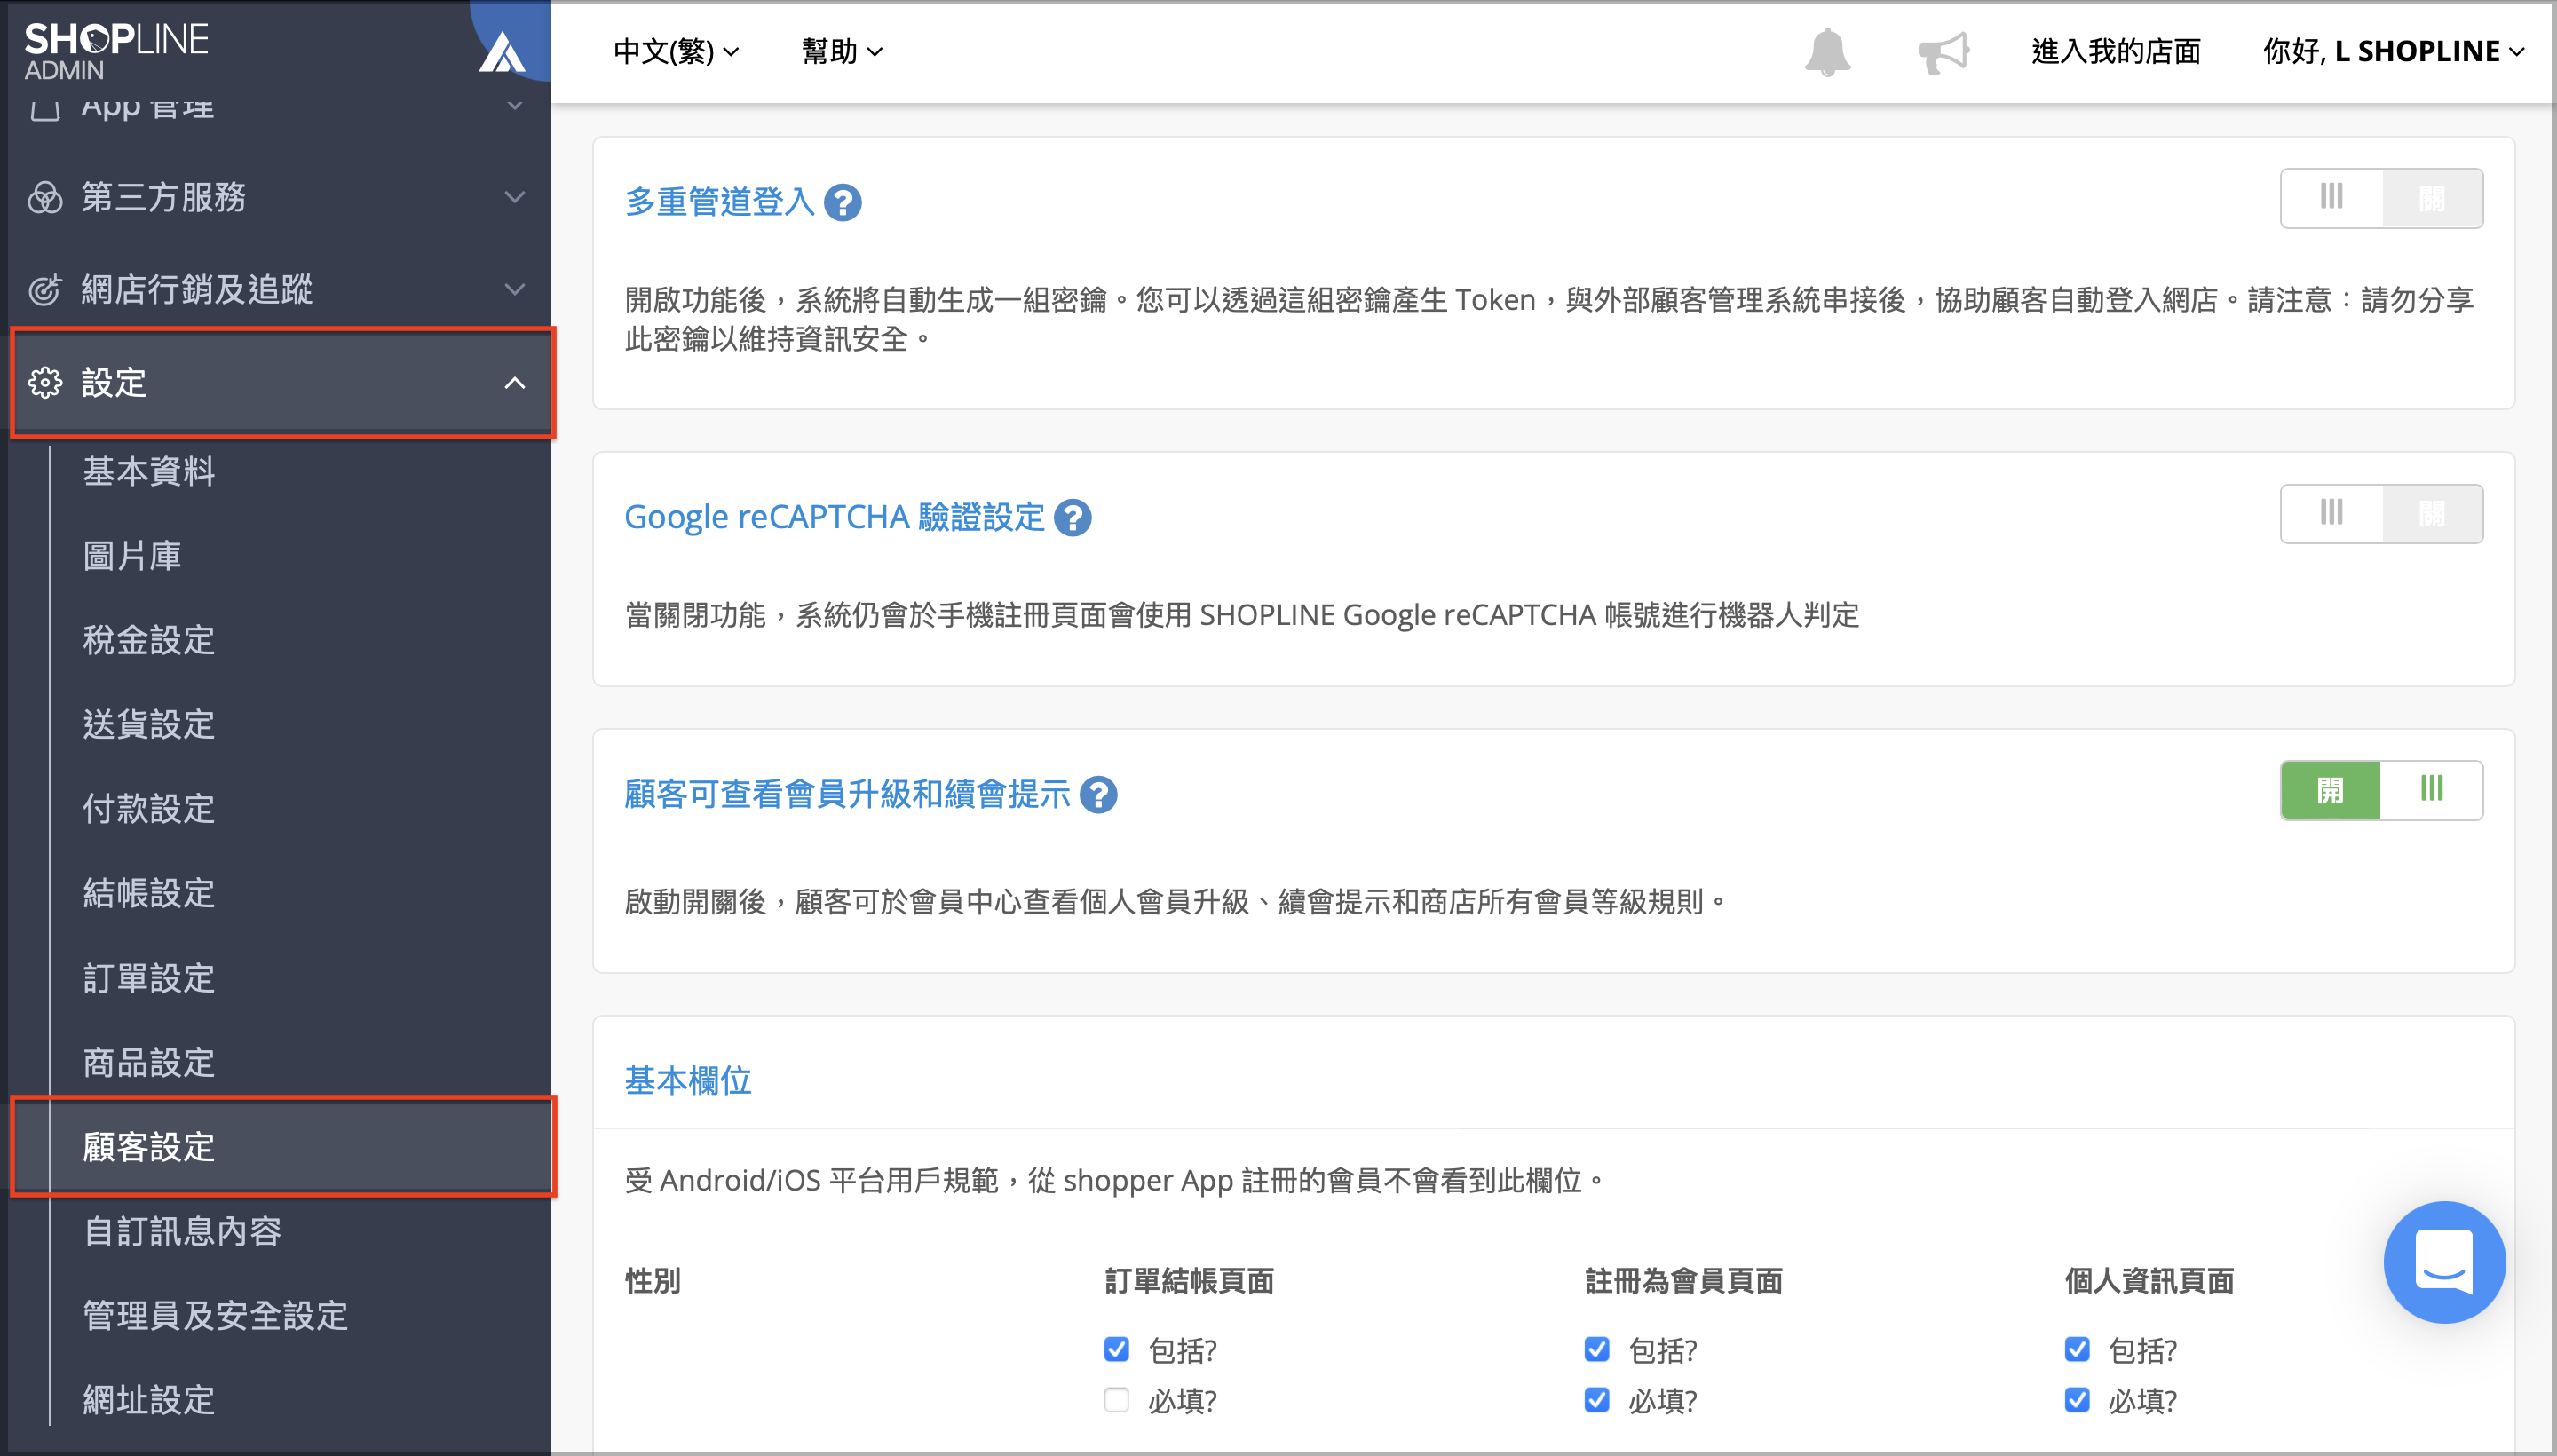This screenshot has height=1456, width=2557.
Task: Select 付款設定 in the settings submenu
Action: tap(149, 808)
